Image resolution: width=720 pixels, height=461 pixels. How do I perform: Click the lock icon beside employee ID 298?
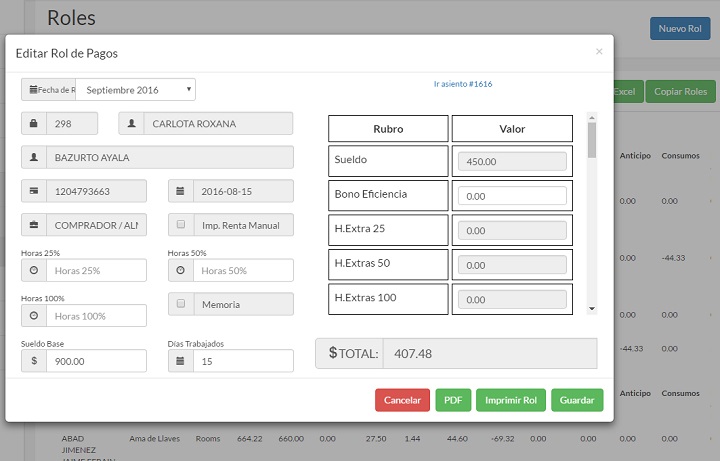pyautogui.click(x=34, y=124)
